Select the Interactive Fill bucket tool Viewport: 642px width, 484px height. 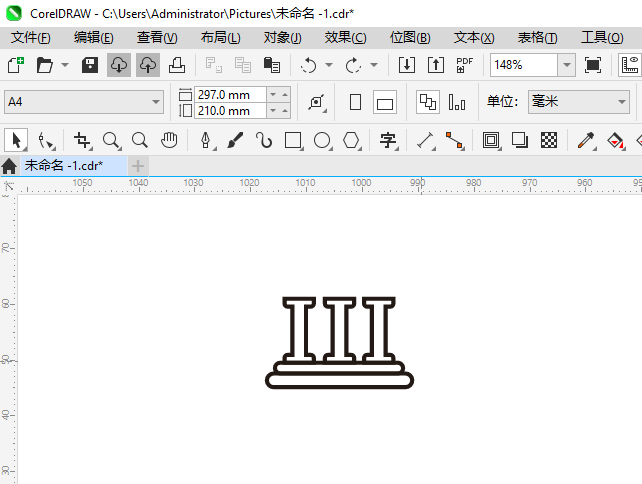[x=615, y=140]
